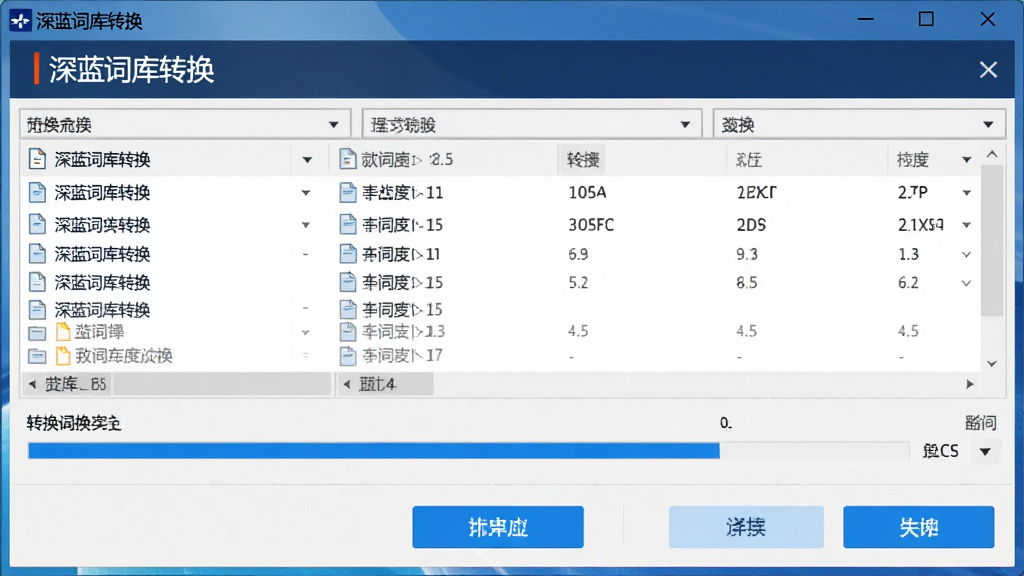1024x576 pixels.
Task: Select the 5.2 value
Action: point(578,283)
